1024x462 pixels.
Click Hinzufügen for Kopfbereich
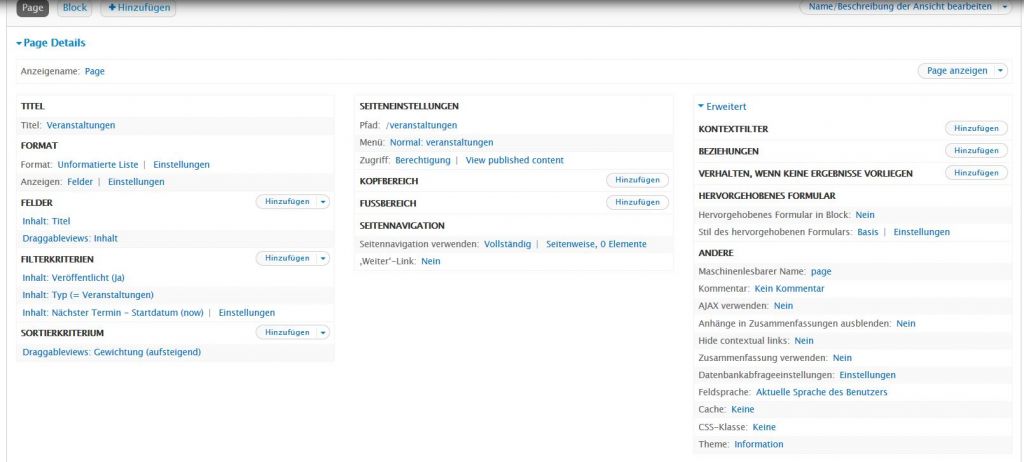pos(637,180)
